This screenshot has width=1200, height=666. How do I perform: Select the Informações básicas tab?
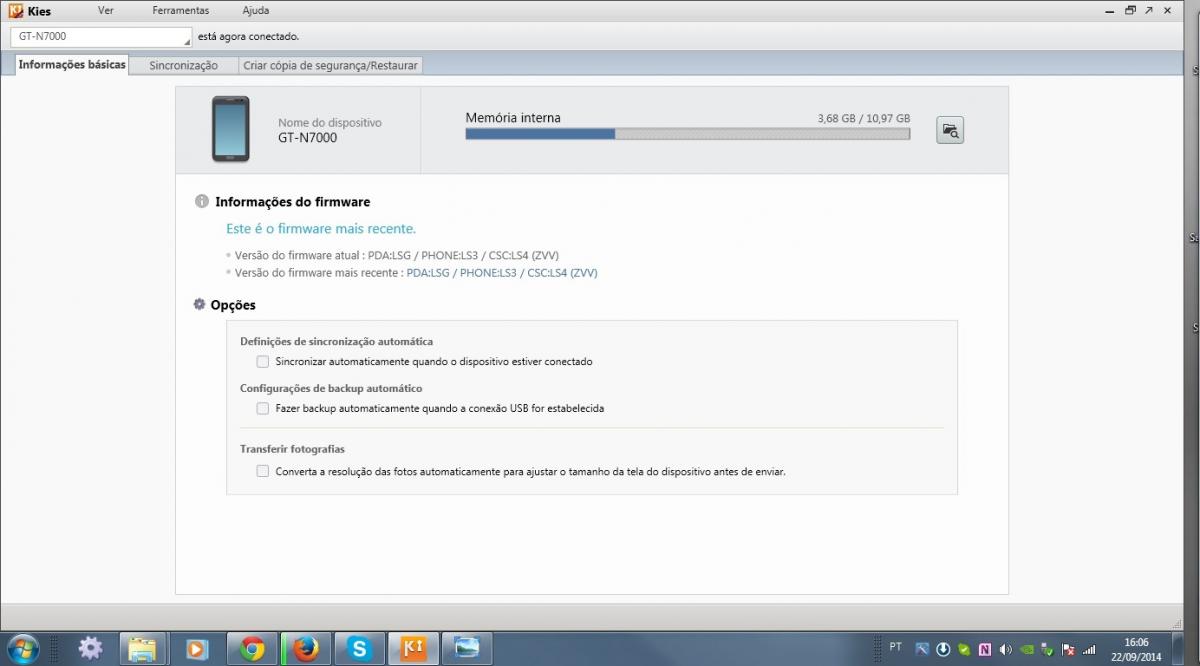tap(72, 65)
